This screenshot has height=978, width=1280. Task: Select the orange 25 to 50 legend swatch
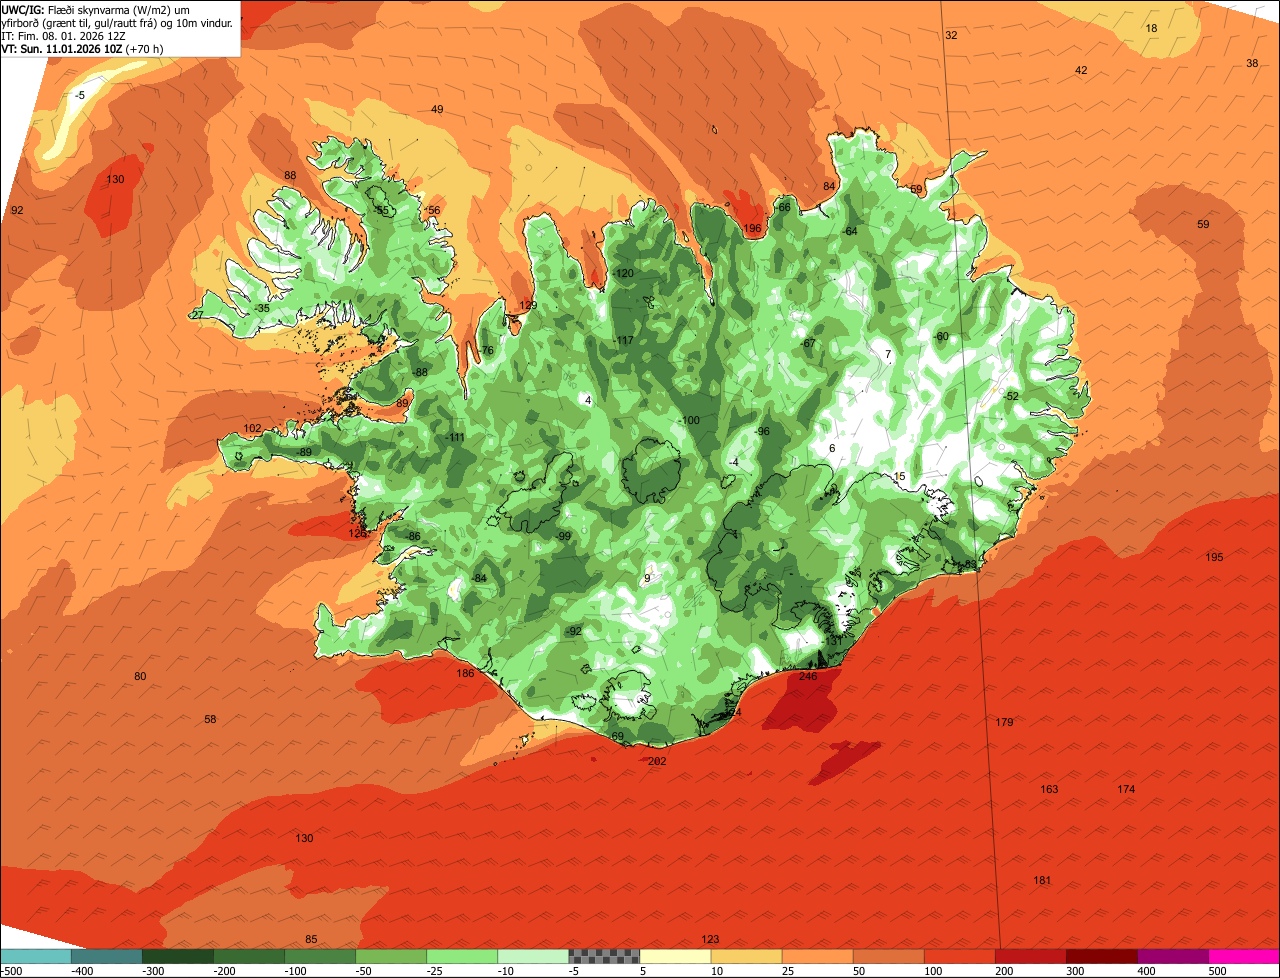click(x=818, y=955)
